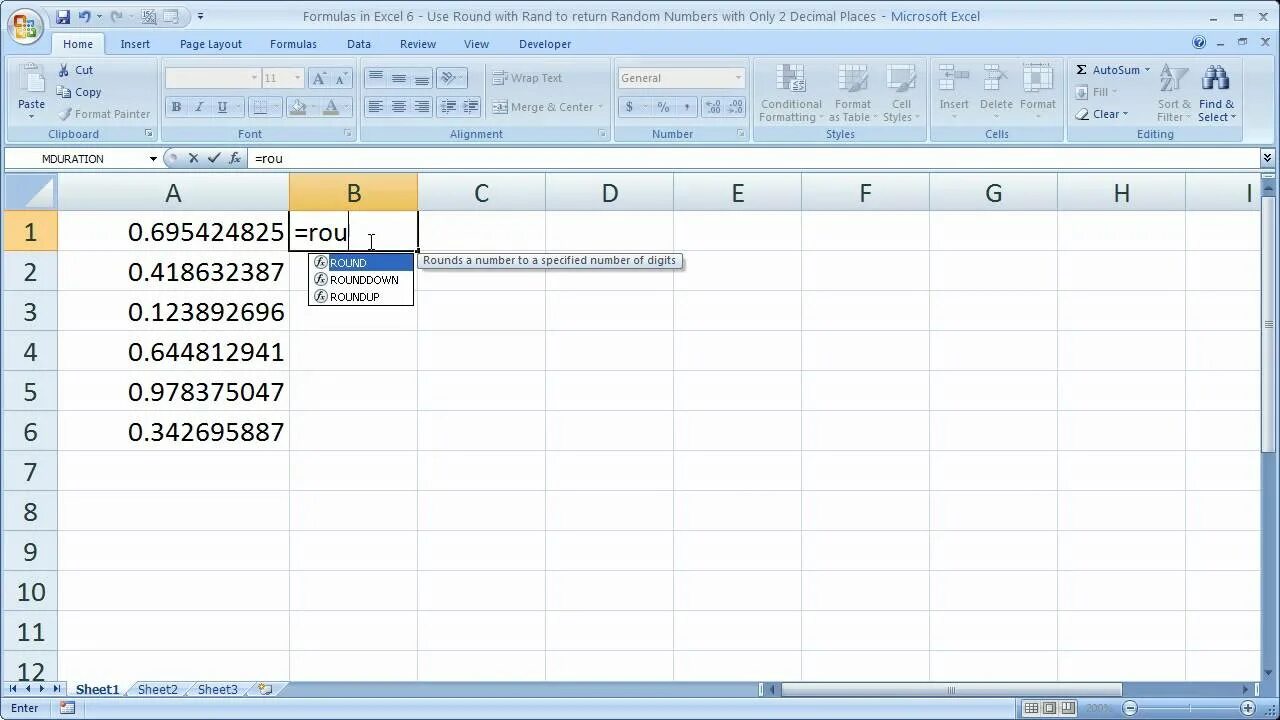This screenshot has width=1280, height=720.
Task: Apply the font color
Action: (331, 107)
